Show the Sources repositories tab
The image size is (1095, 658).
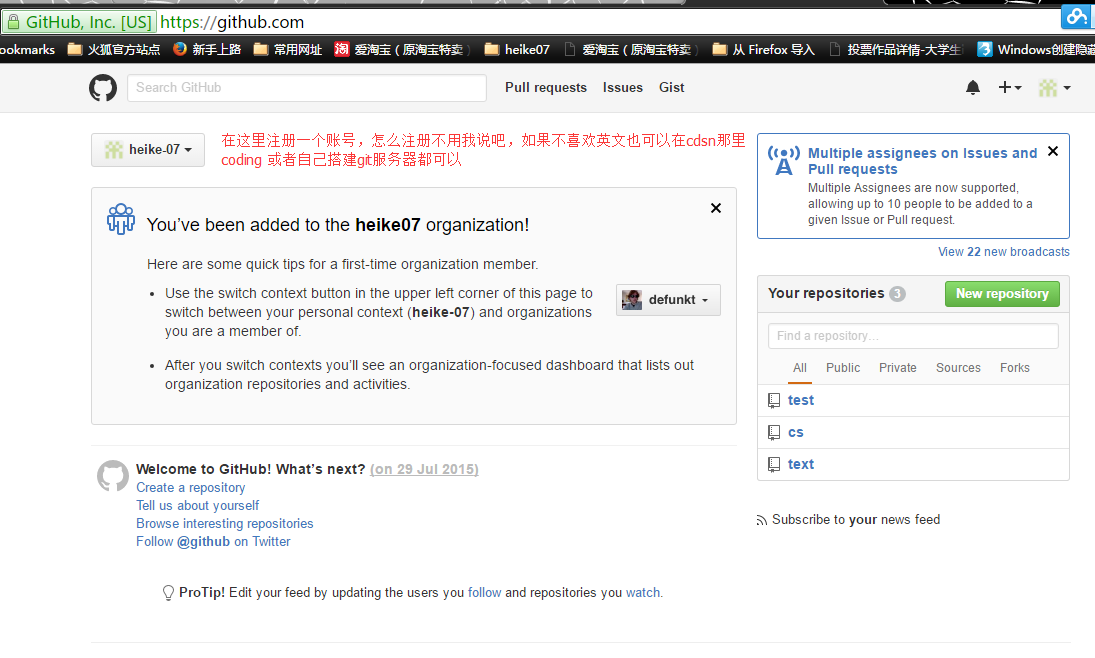tap(958, 368)
